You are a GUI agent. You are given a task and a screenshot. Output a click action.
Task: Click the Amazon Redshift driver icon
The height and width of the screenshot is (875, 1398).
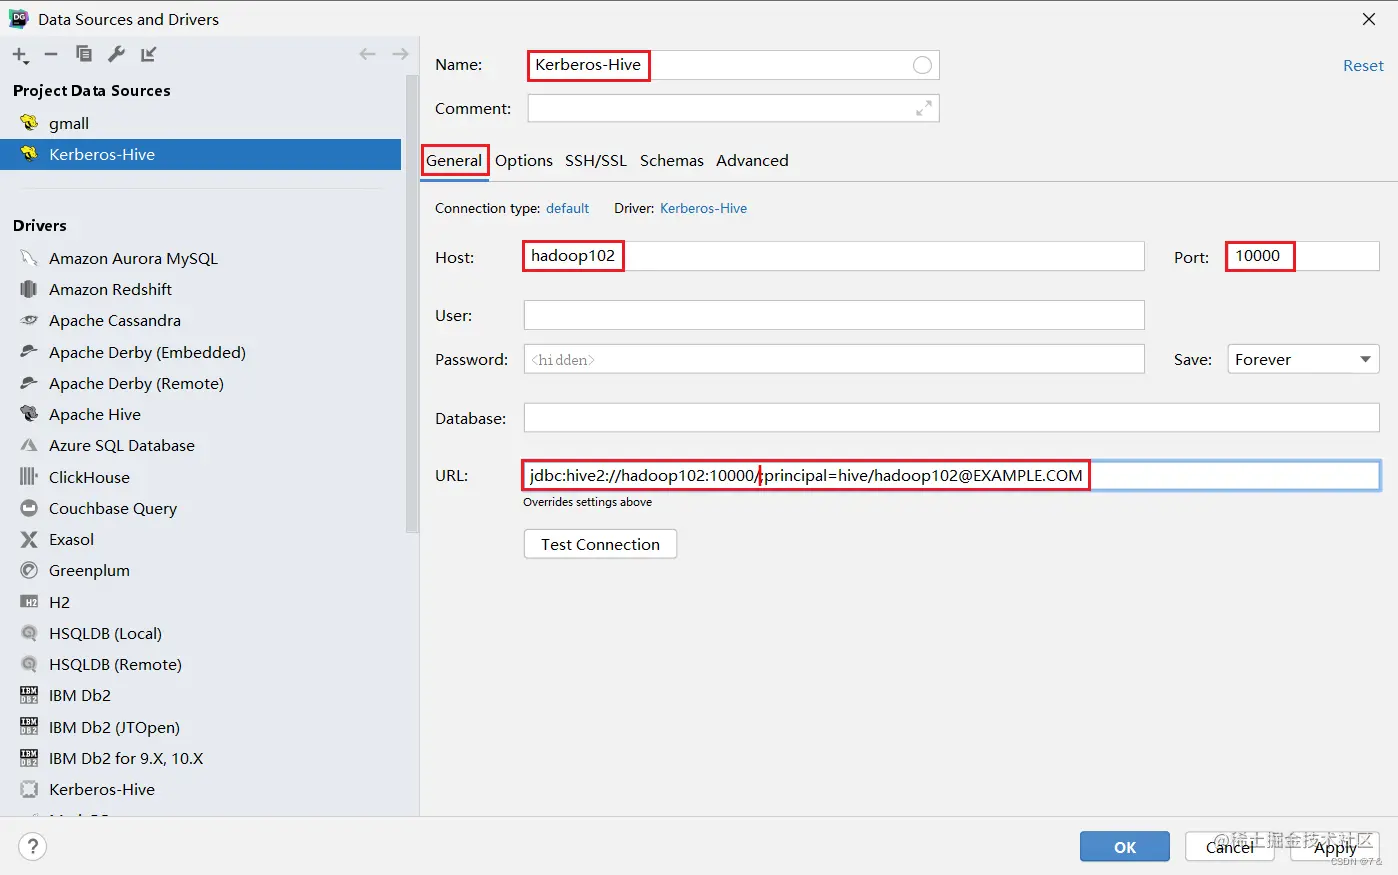pyautogui.click(x=29, y=289)
